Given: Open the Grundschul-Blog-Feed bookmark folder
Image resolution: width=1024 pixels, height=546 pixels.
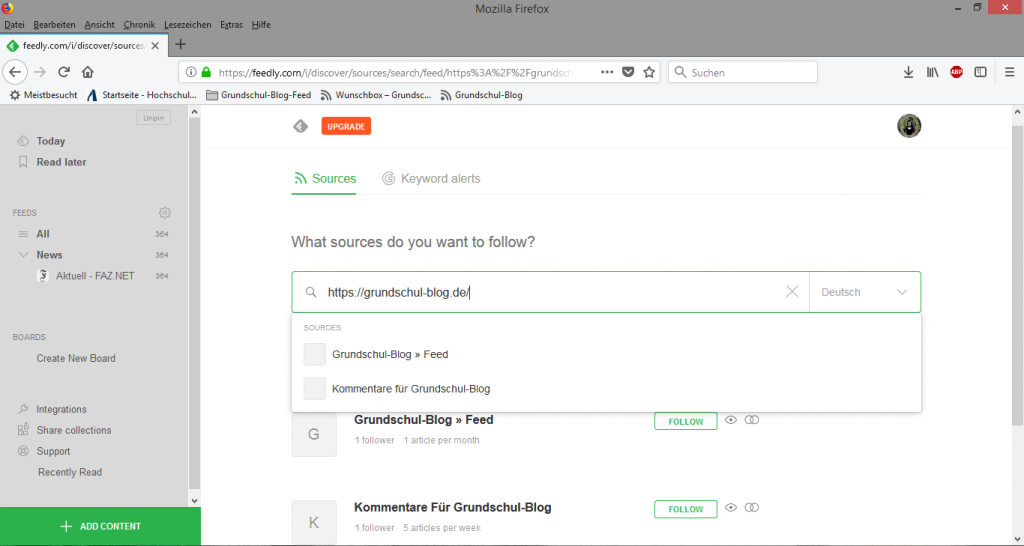Looking at the screenshot, I should 259,95.
